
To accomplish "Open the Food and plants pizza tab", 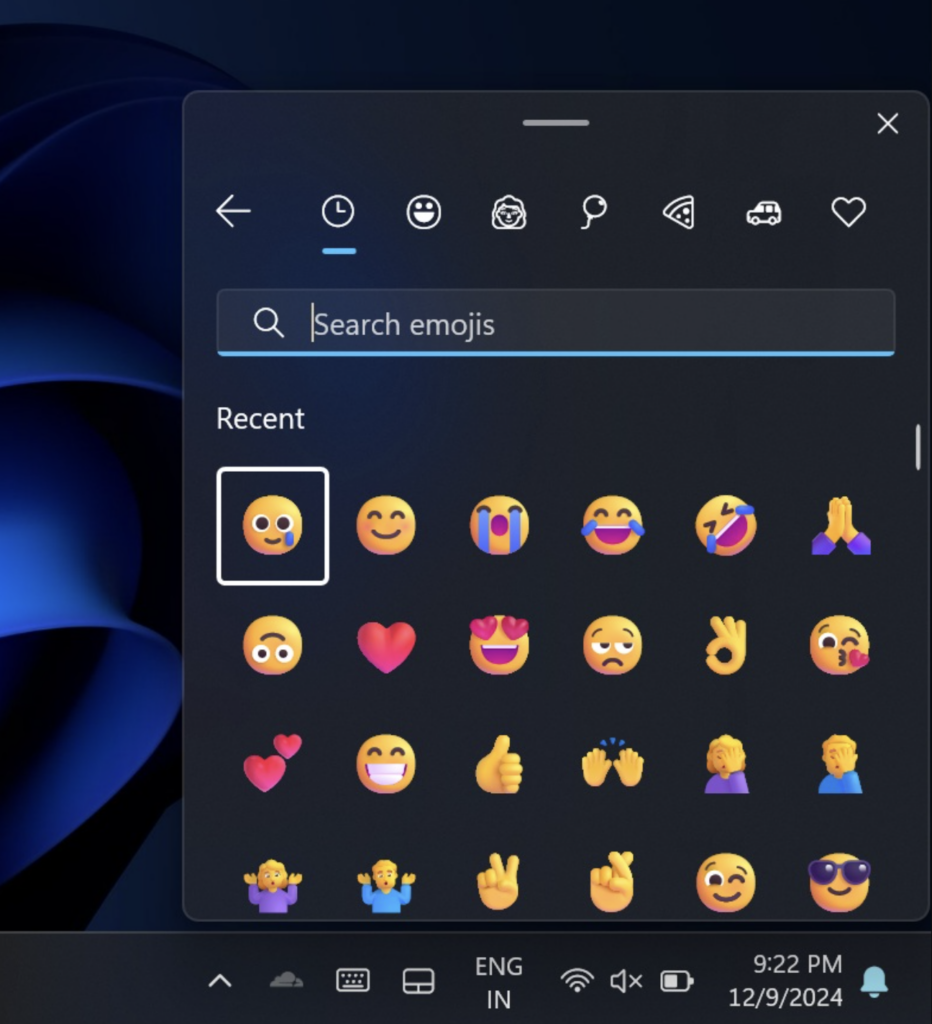I will tap(679, 212).
